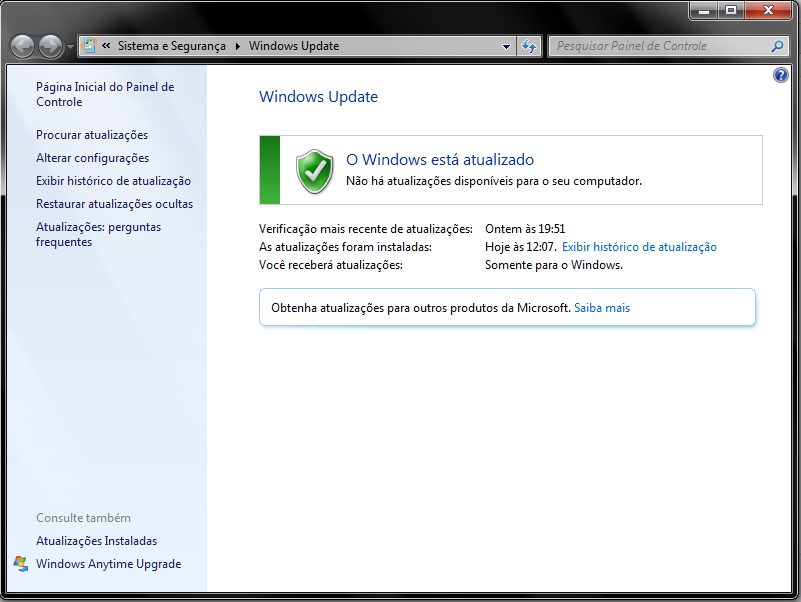Click the Windows flag icon beside Anytime Upgrade

click(x=21, y=564)
